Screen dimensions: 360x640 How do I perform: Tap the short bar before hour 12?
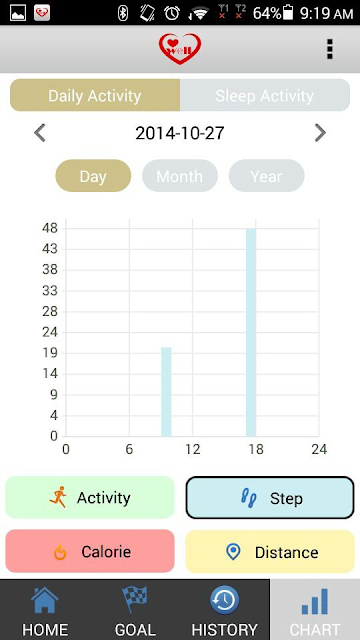[166, 392]
